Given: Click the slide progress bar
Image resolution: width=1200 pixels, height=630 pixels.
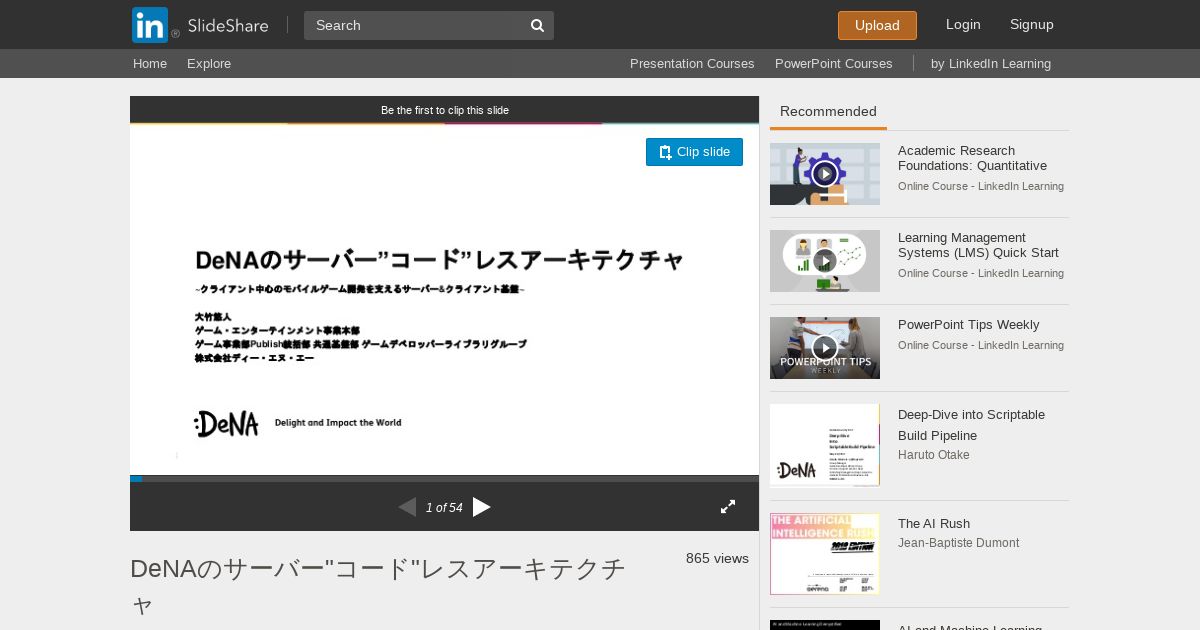Looking at the screenshot, I should (x=444, y=479).
